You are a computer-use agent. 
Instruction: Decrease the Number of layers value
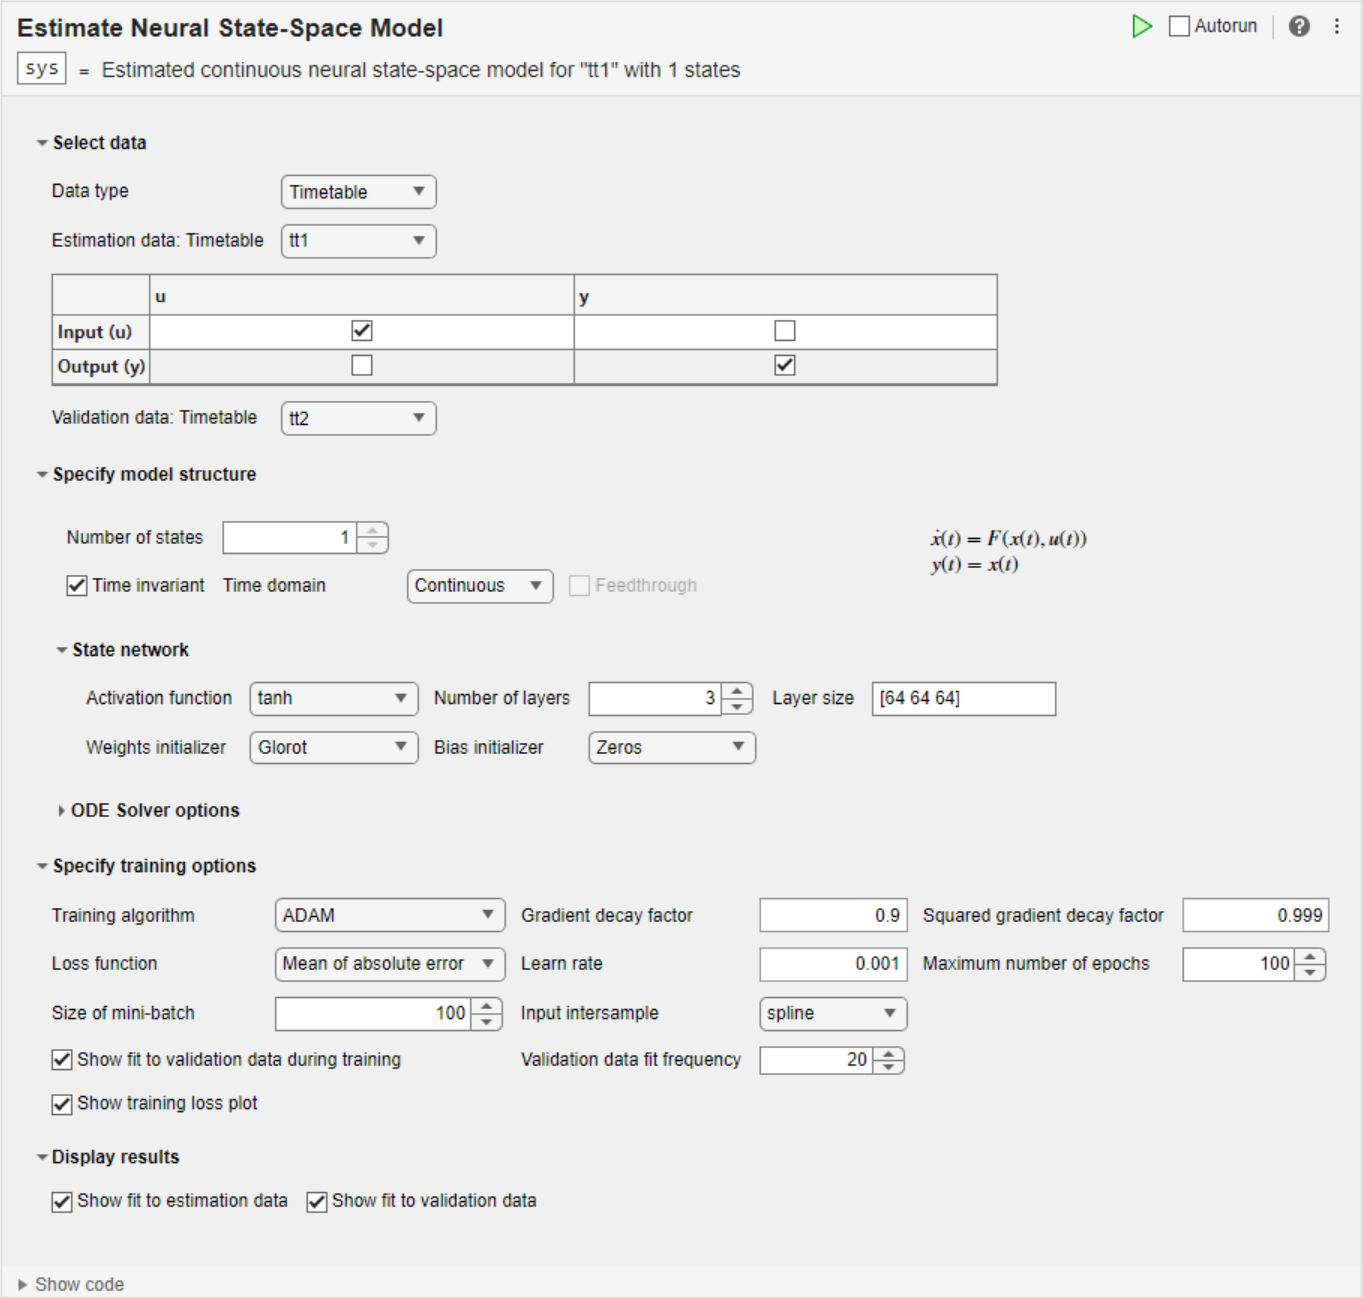point(737,706)
